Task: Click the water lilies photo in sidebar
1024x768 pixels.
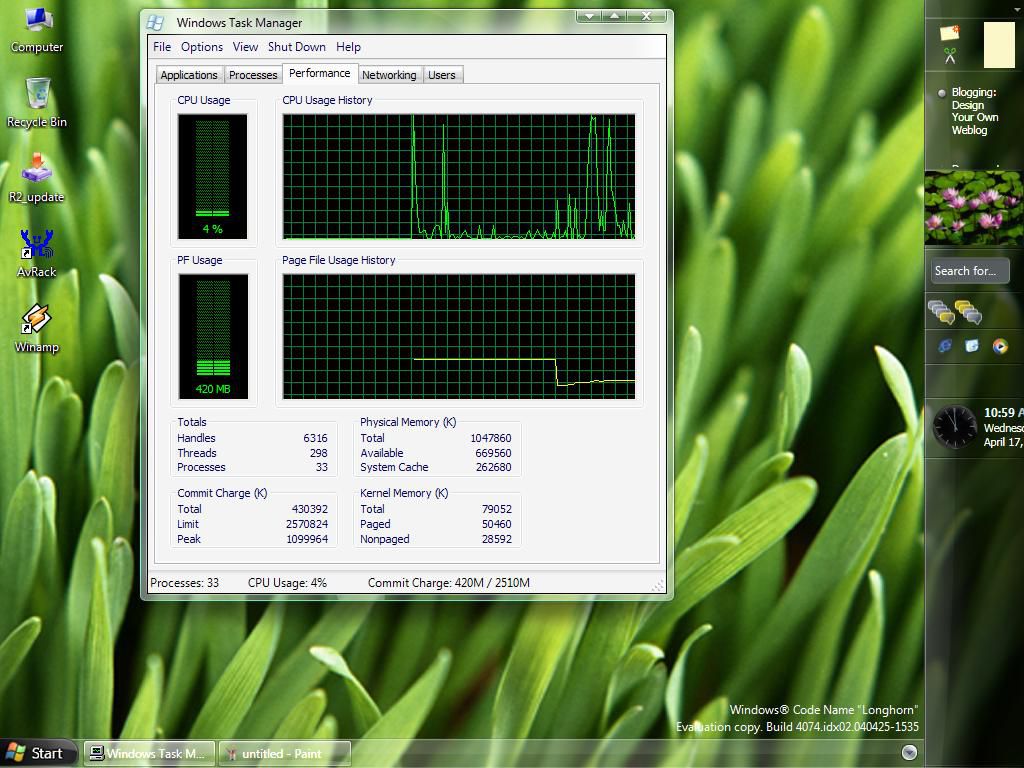Action: [974, 208]
